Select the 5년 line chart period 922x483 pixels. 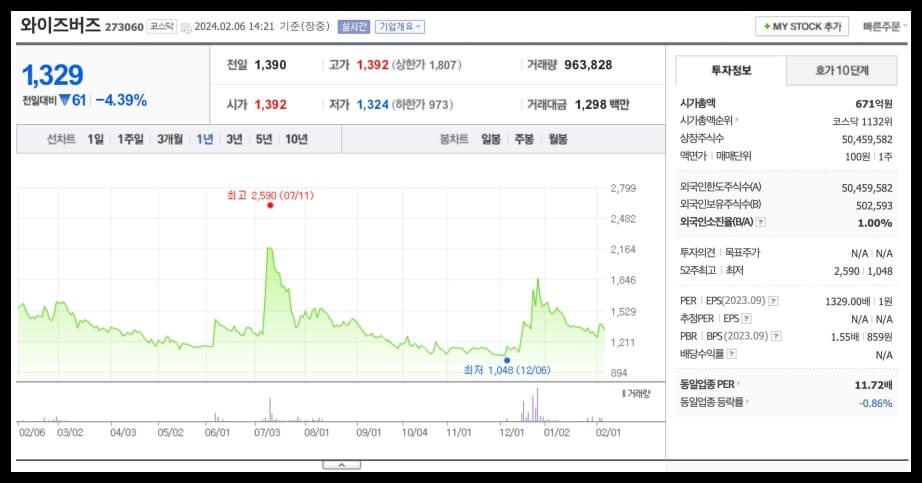(263, 139)
